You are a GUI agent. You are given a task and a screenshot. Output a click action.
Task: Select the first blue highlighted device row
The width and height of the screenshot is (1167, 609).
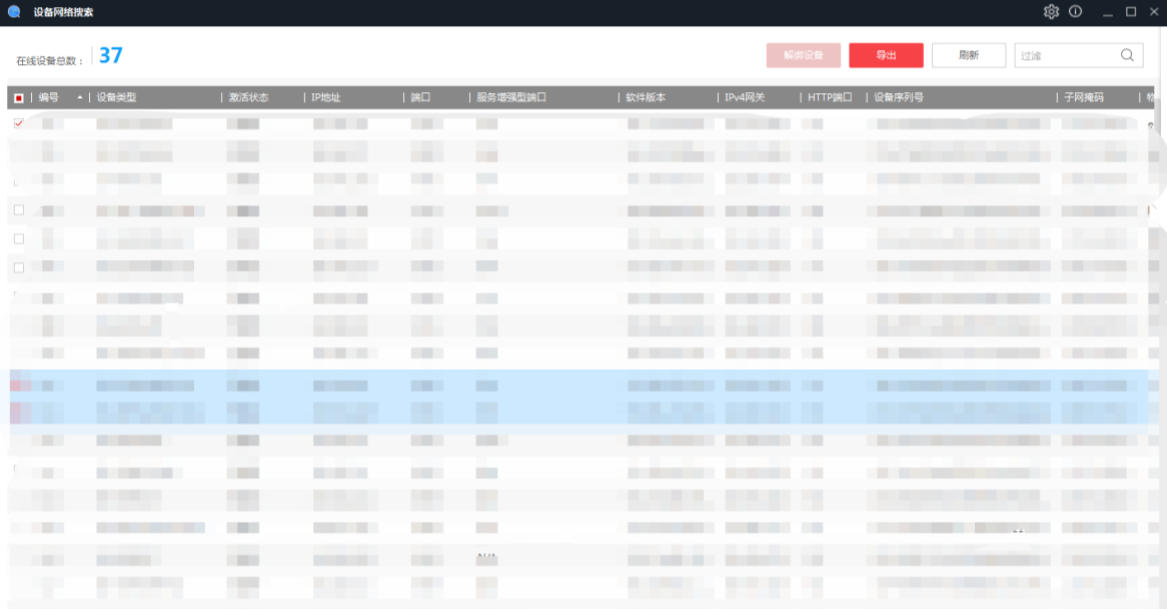[580, 384]
